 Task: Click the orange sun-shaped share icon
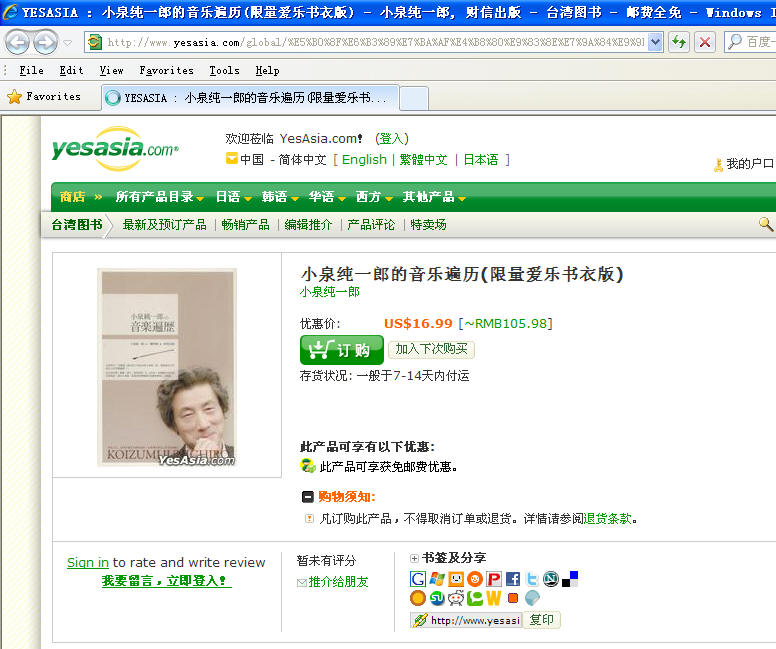coord(418,598)
